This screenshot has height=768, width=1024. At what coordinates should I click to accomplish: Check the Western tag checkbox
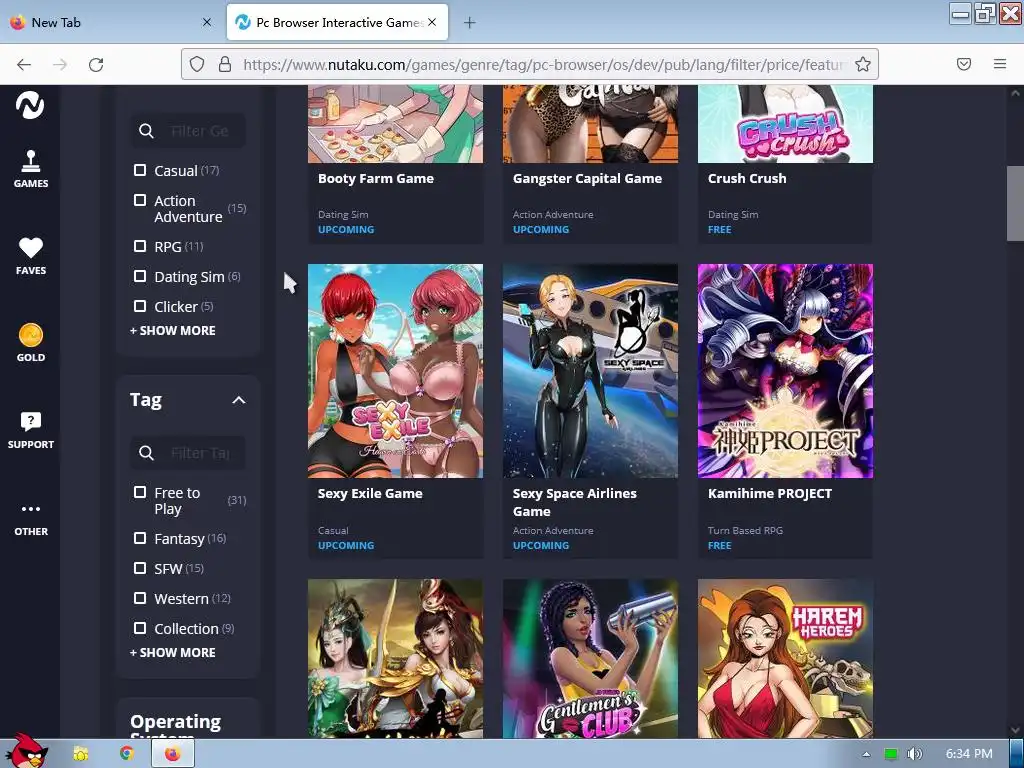140,598
